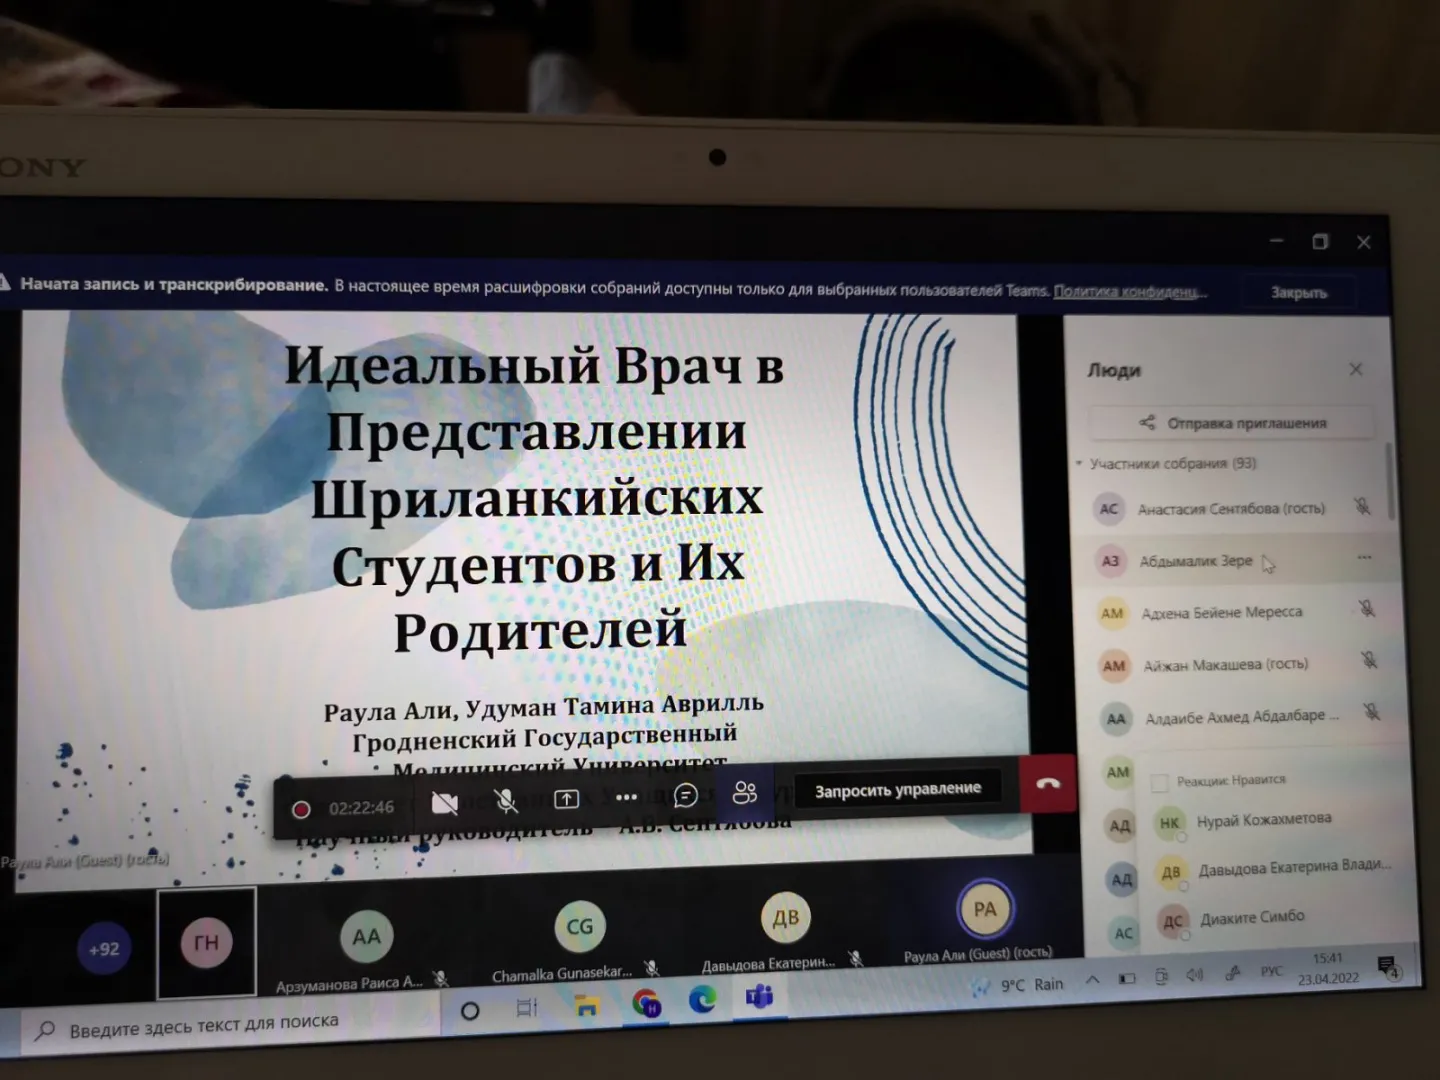Hang up with the red leave button
Viewport: 1440px width, 1080px height.
(x=1048, y=784)
